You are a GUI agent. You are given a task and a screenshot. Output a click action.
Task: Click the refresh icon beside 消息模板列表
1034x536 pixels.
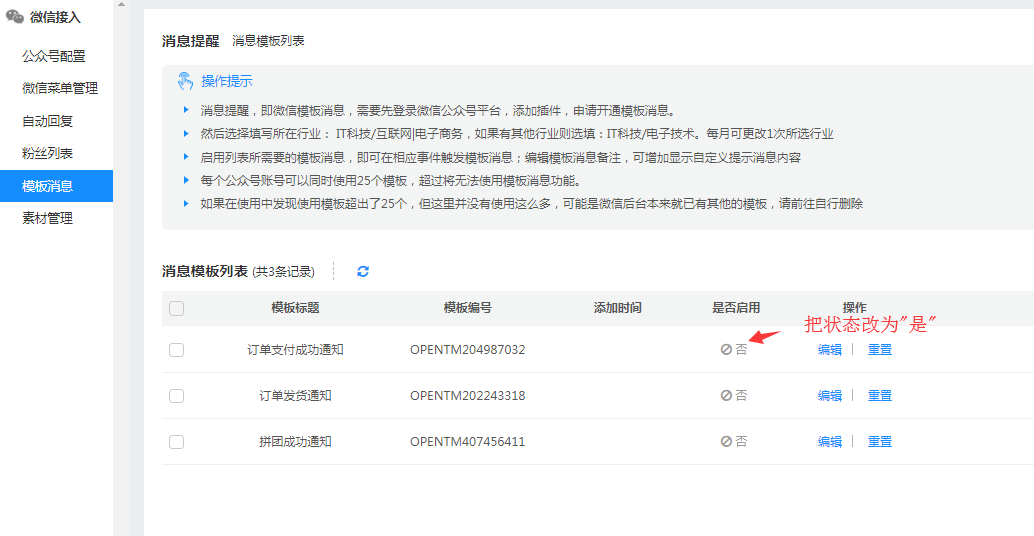(363, 271)
